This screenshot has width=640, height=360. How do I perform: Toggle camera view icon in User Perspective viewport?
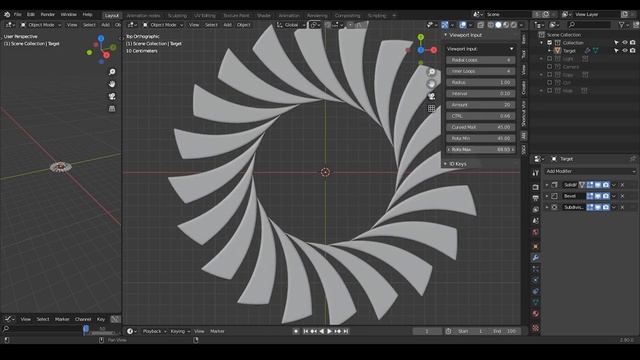click(x=112, y=96)
